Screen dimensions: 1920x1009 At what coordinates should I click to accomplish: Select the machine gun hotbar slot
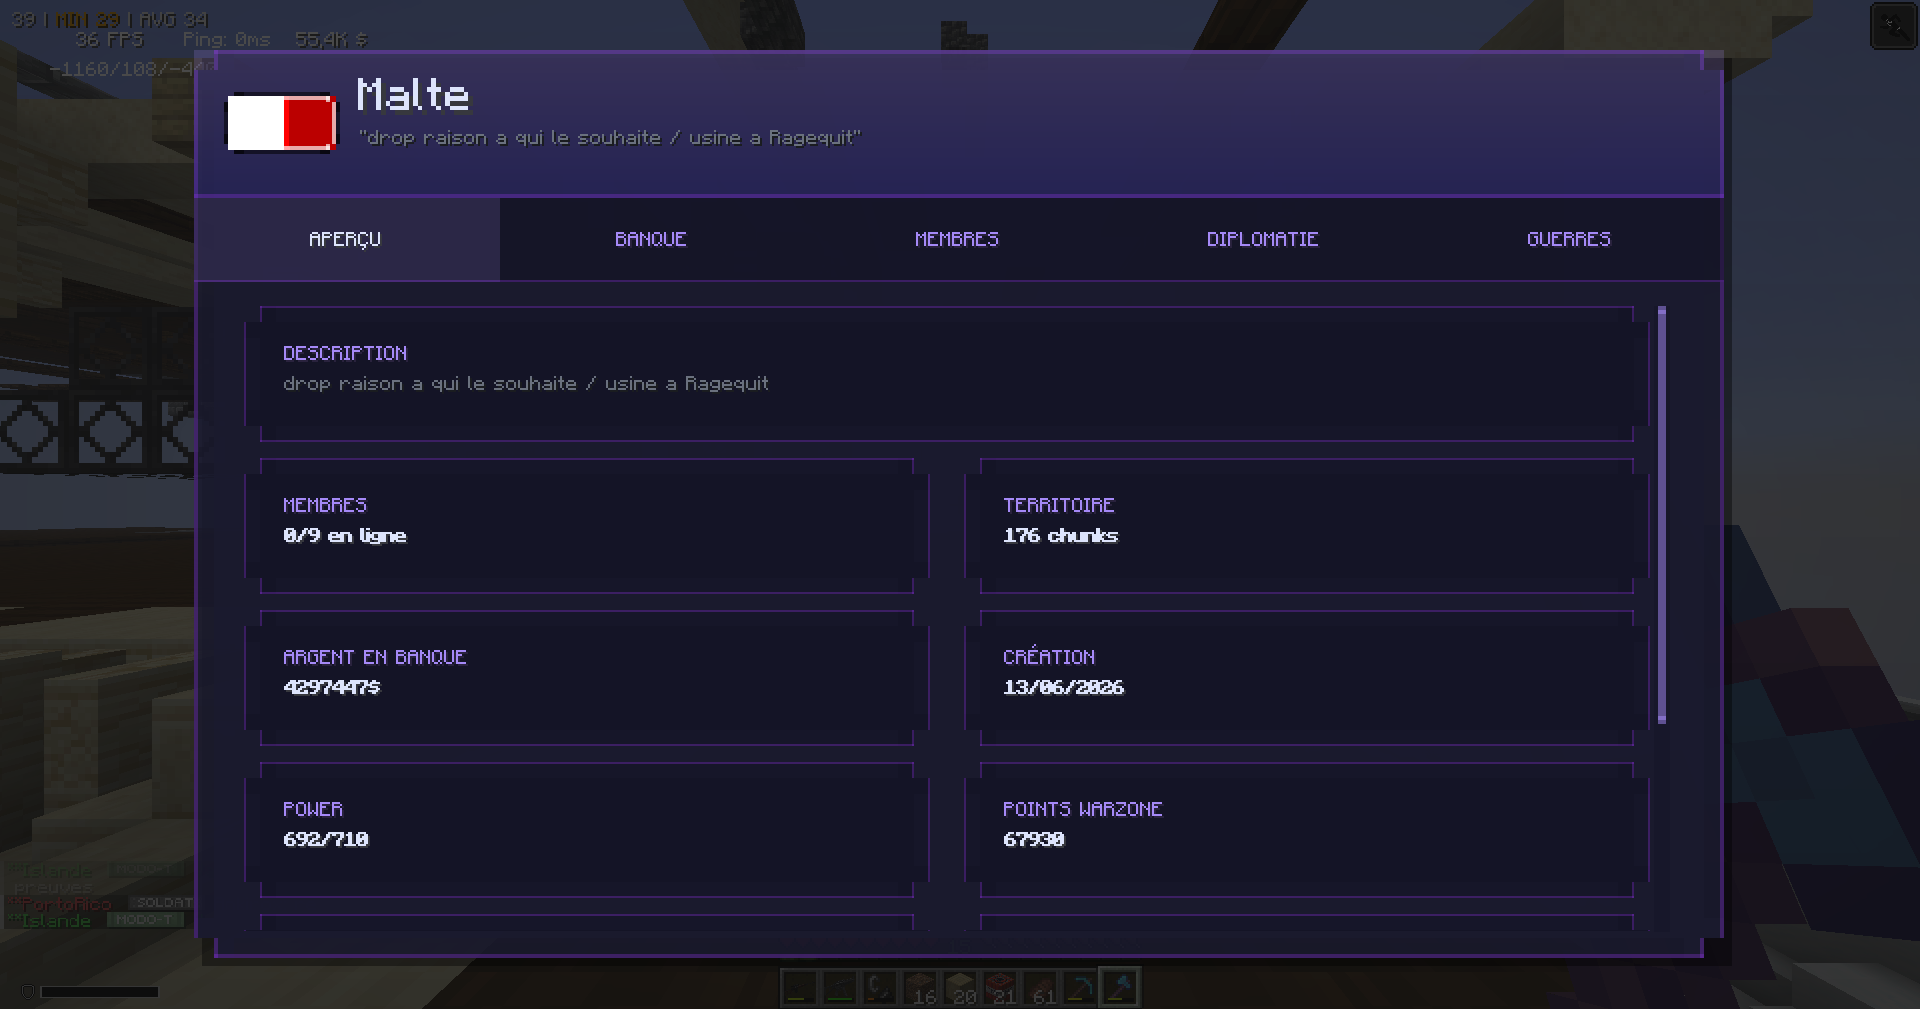[x=840, y=987]
